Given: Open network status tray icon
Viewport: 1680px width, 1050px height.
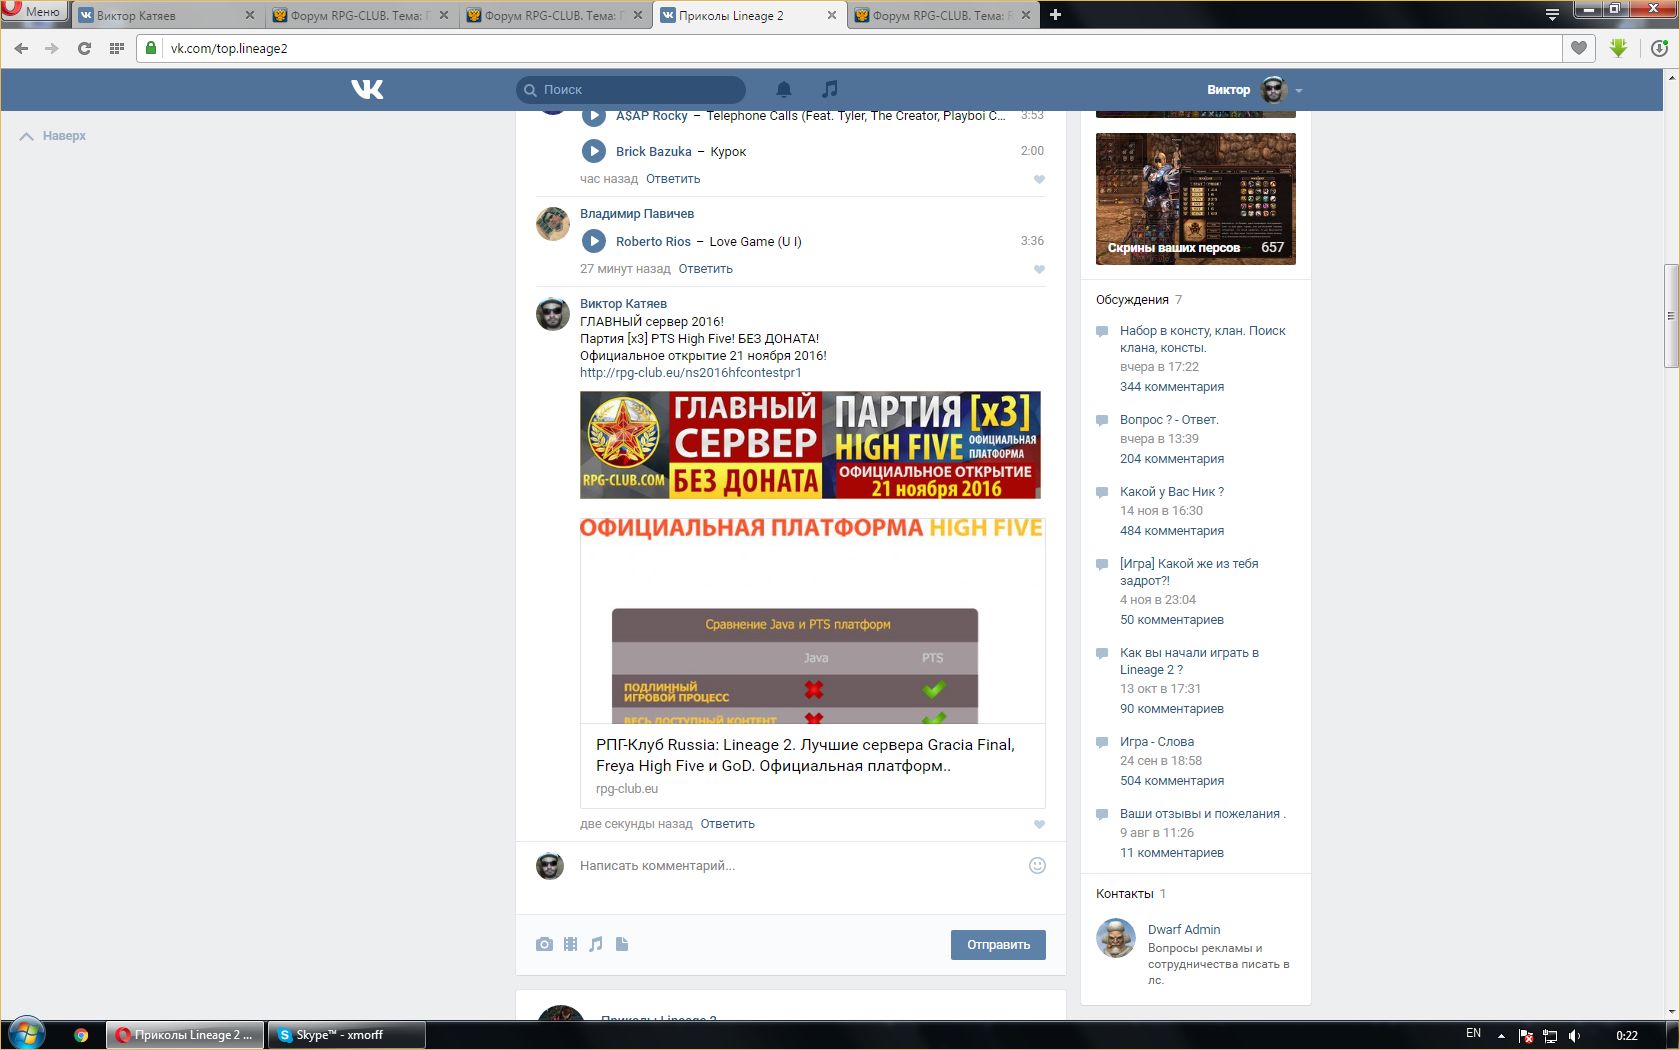Looking at the screenshot, I should click(x=1550, y=1035).
